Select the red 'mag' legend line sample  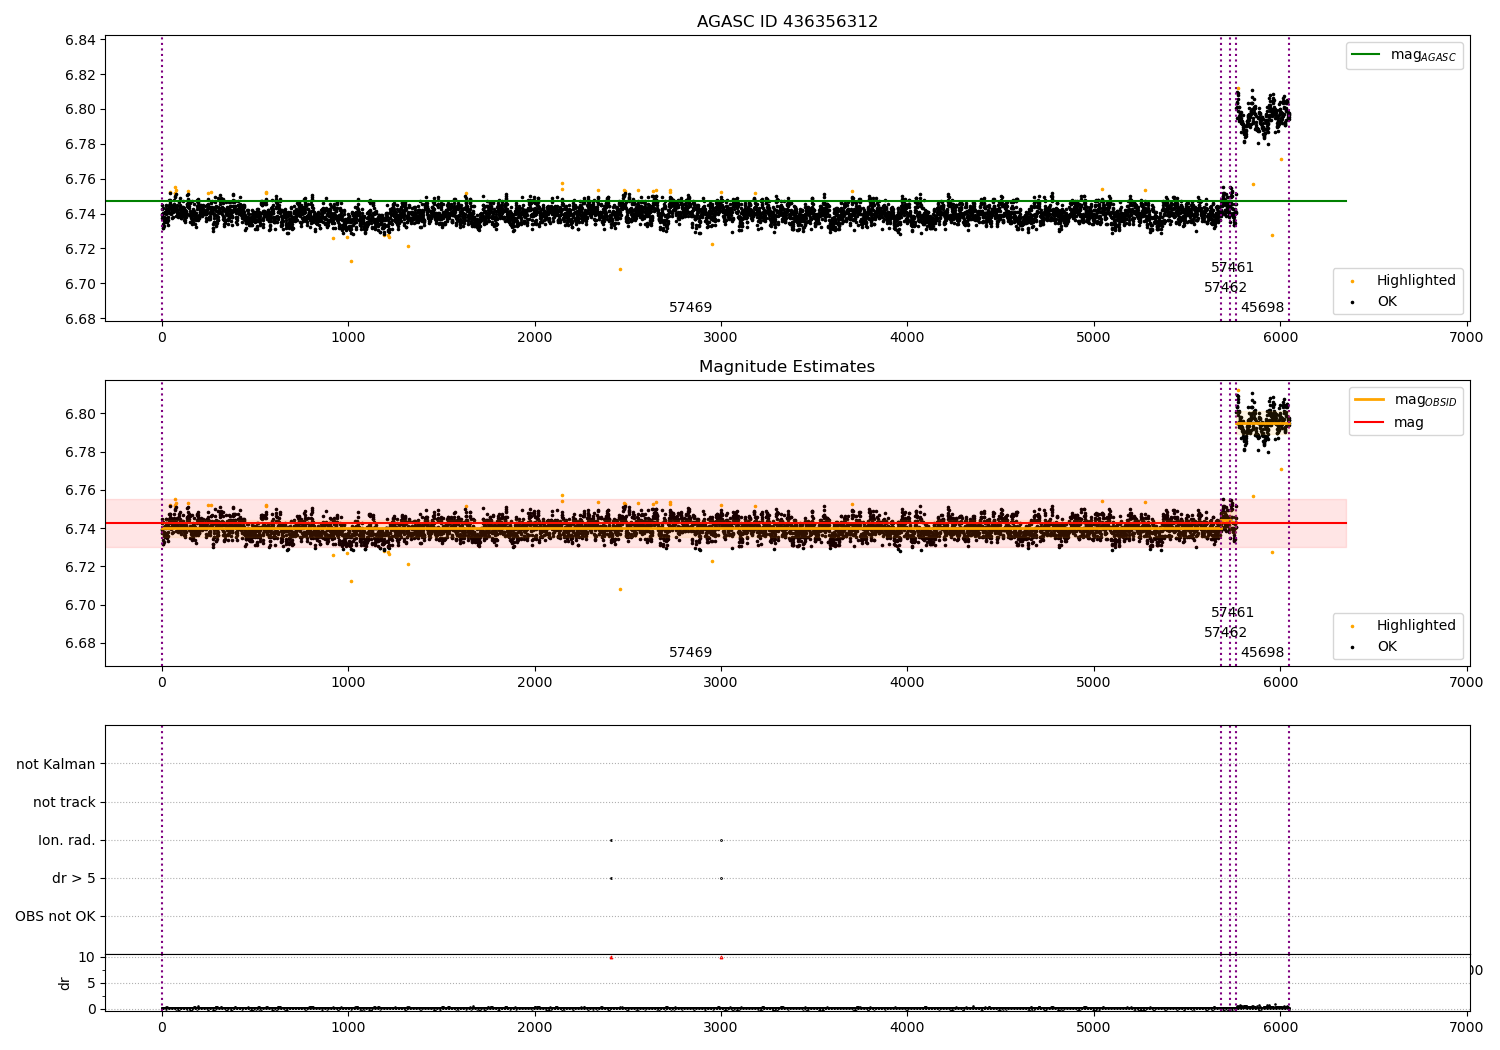pos(1369,423)
